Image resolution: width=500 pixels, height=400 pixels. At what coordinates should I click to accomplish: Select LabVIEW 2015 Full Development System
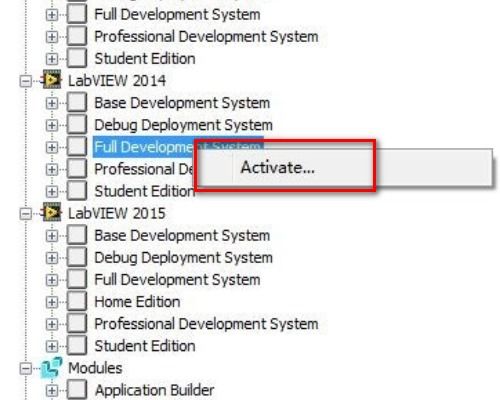point(177,279)
